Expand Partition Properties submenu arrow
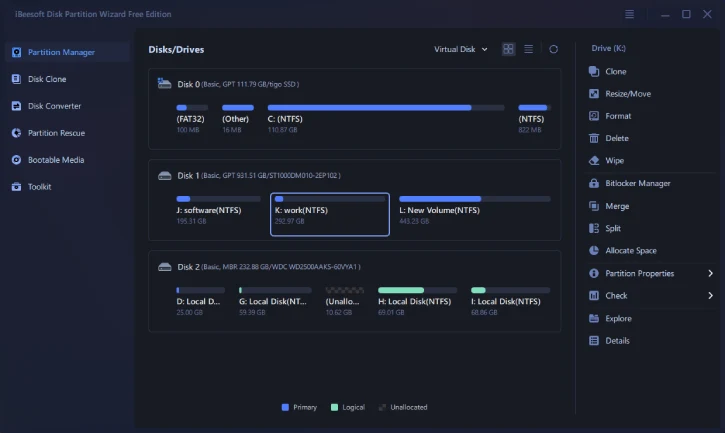 710,273
